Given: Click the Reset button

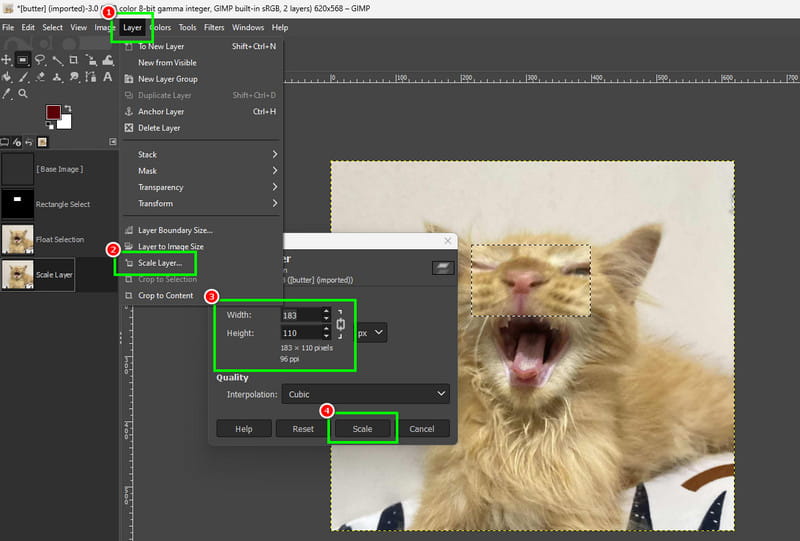Looking at the screenshot, I should (x=303, y=429).
